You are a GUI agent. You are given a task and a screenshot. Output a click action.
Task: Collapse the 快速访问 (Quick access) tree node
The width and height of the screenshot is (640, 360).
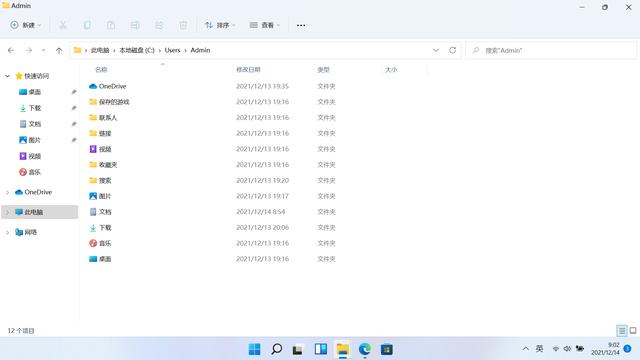[7, 76]
